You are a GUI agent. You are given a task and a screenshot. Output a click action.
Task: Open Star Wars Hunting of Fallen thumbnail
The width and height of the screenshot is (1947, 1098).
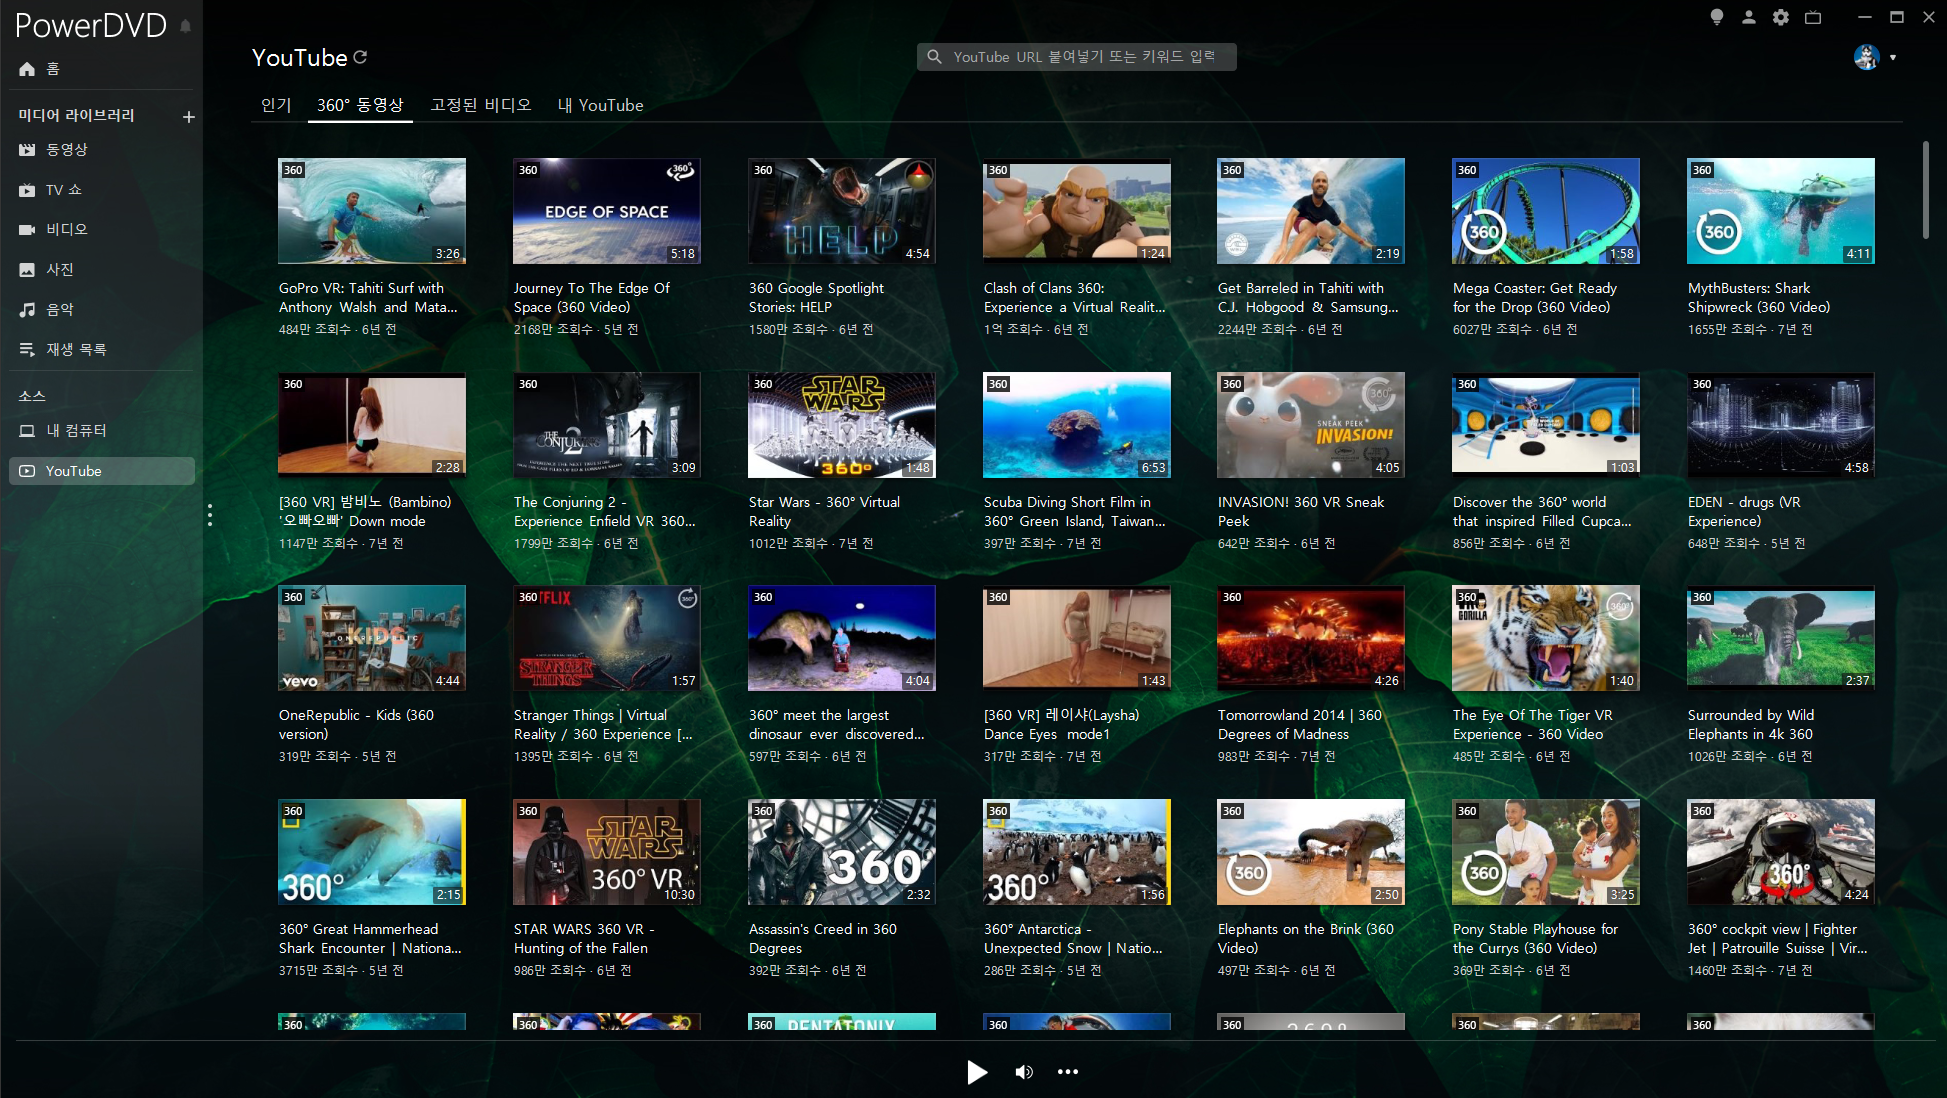607,852
